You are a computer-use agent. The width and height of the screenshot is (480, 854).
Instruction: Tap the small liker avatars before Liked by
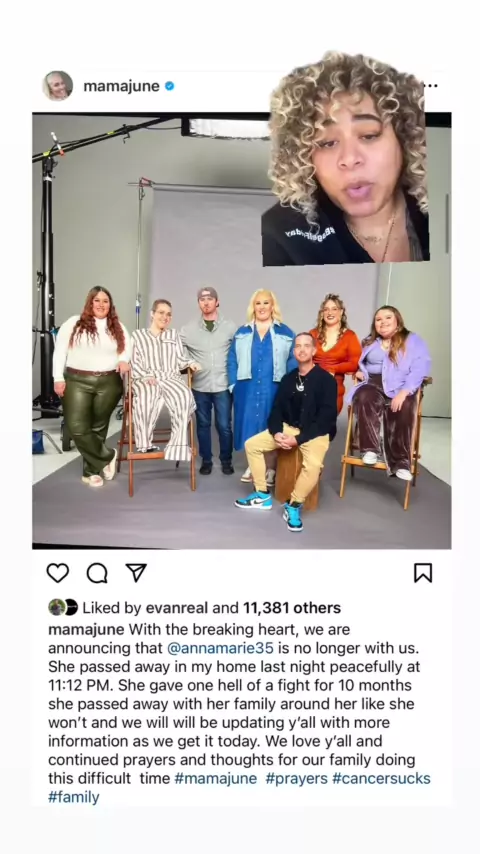pos(63,607)
